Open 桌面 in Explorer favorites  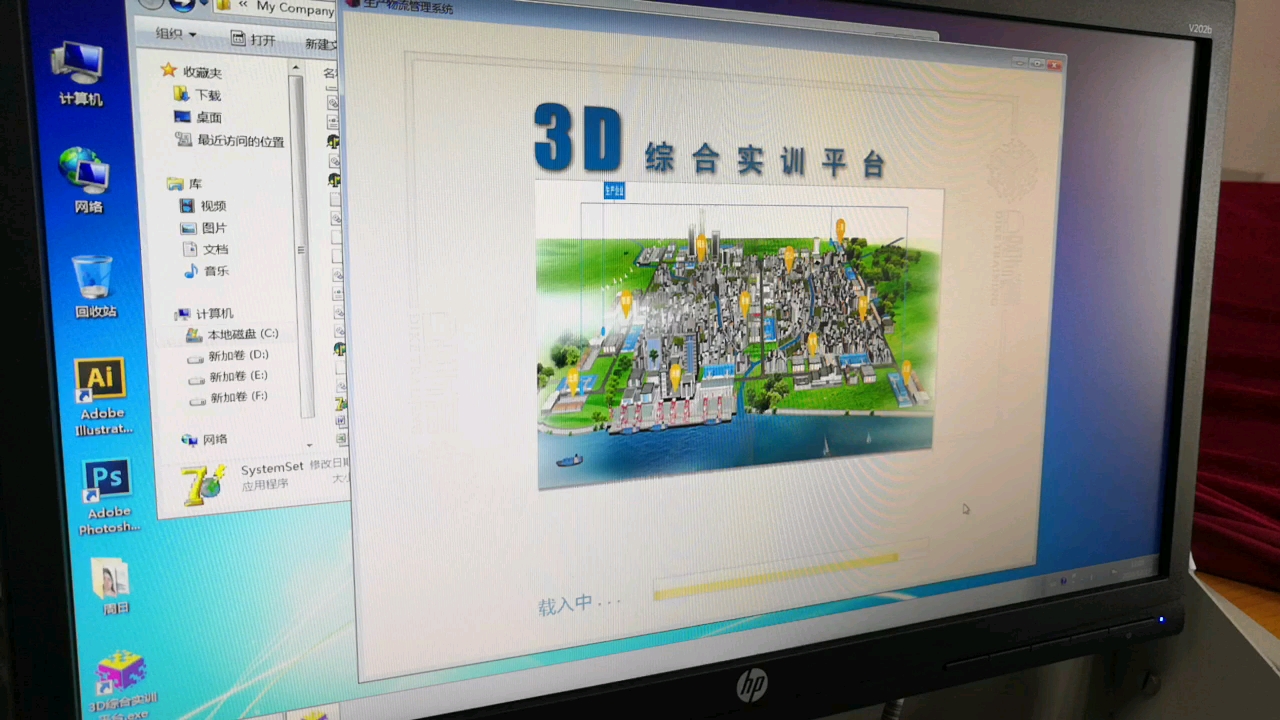(x=198, y=117)
